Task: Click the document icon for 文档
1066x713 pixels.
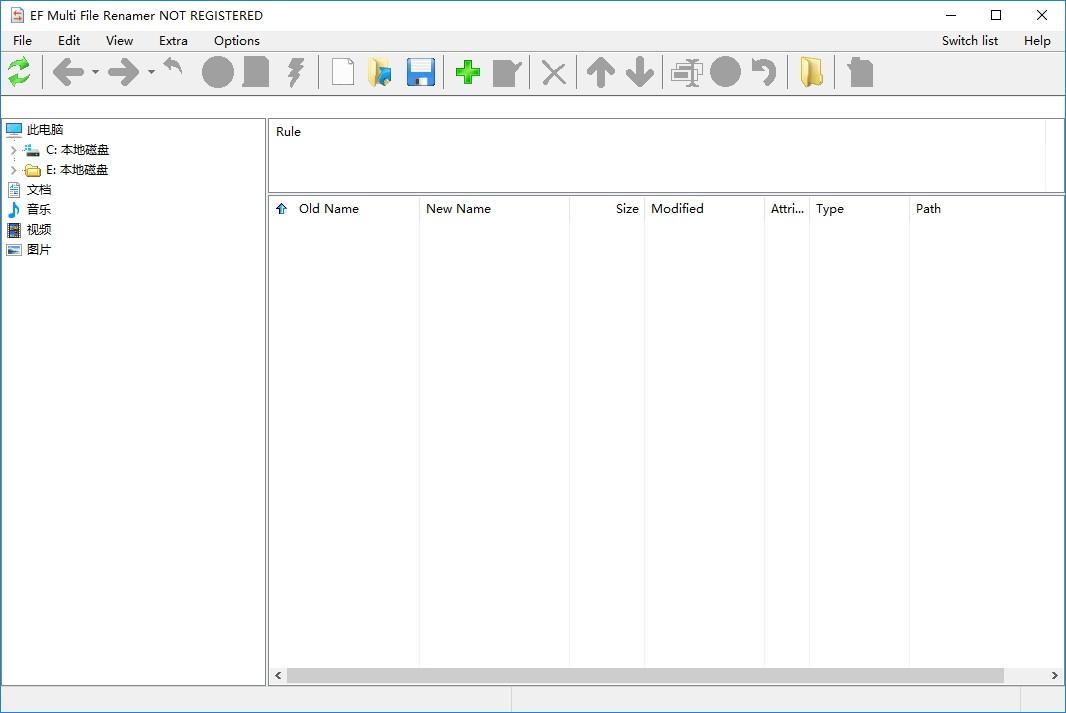Action: [x=14, y=190]
